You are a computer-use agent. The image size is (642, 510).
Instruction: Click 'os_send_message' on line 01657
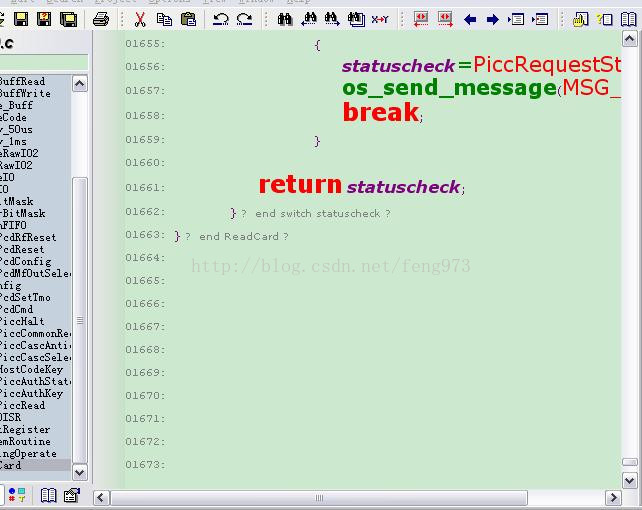coord(449,88)
